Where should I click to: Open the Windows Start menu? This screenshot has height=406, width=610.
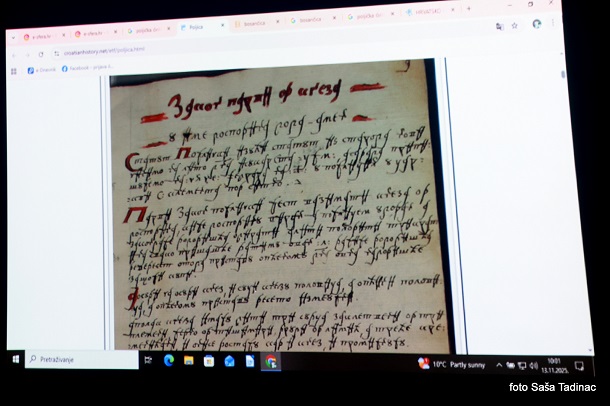pyautogui.click(x=15, y=357)
